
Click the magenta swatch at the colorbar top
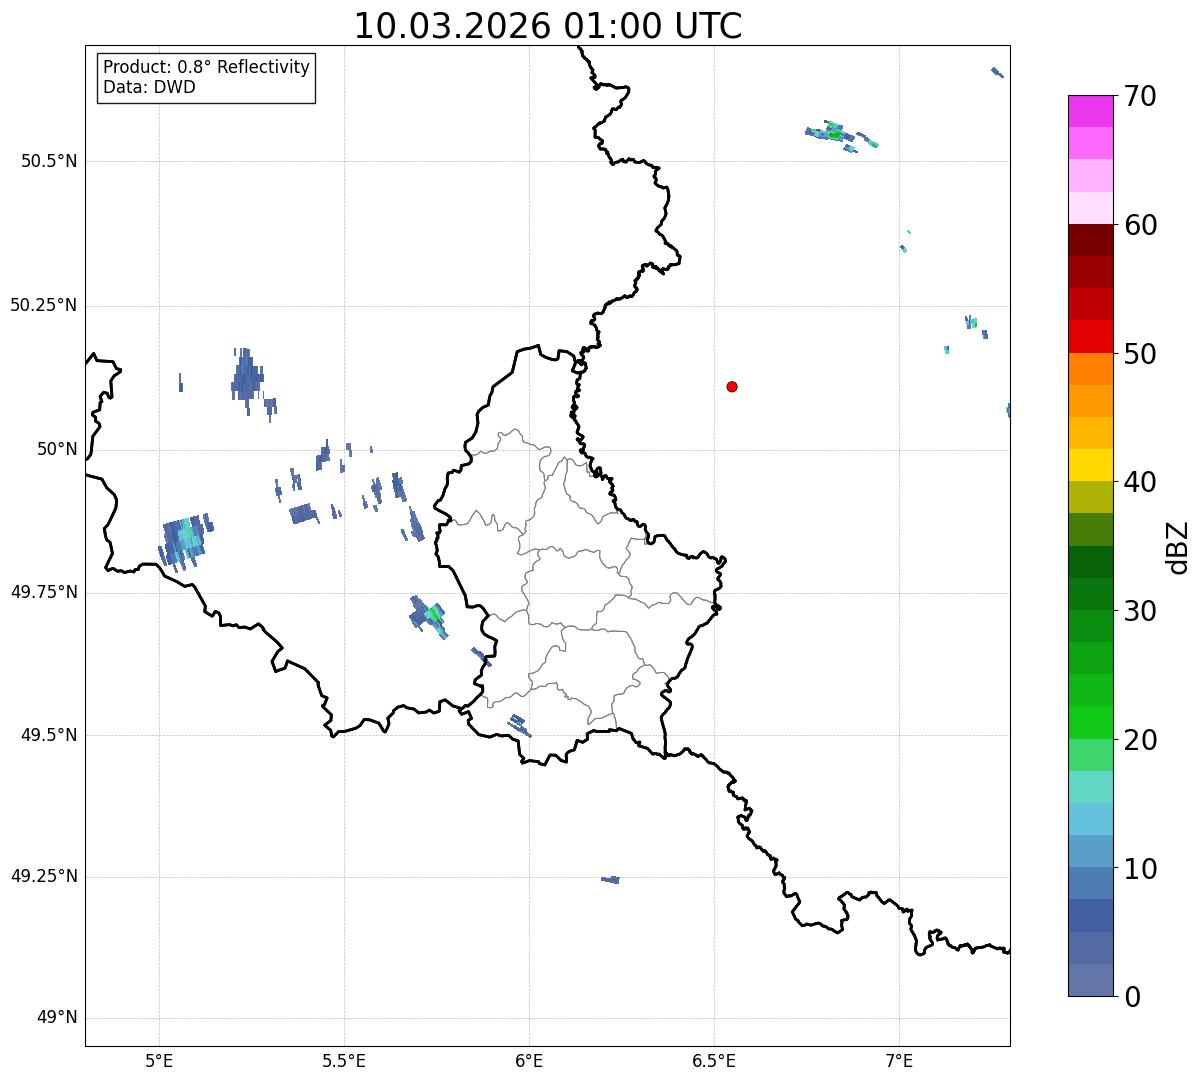[x=1091, y=111]
